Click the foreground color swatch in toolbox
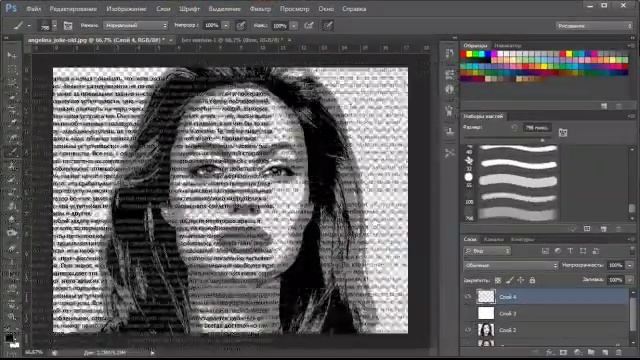640x360 pixels. pos(9,338)
